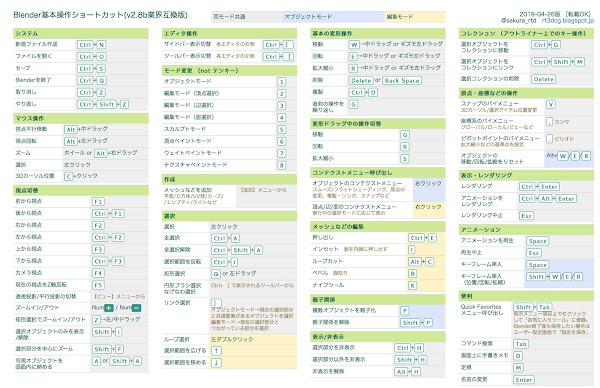This screenshot has width=600, height=388.
Task: Click the Q key in the 'Blenderを終了' row
Action: pos(101,80)
